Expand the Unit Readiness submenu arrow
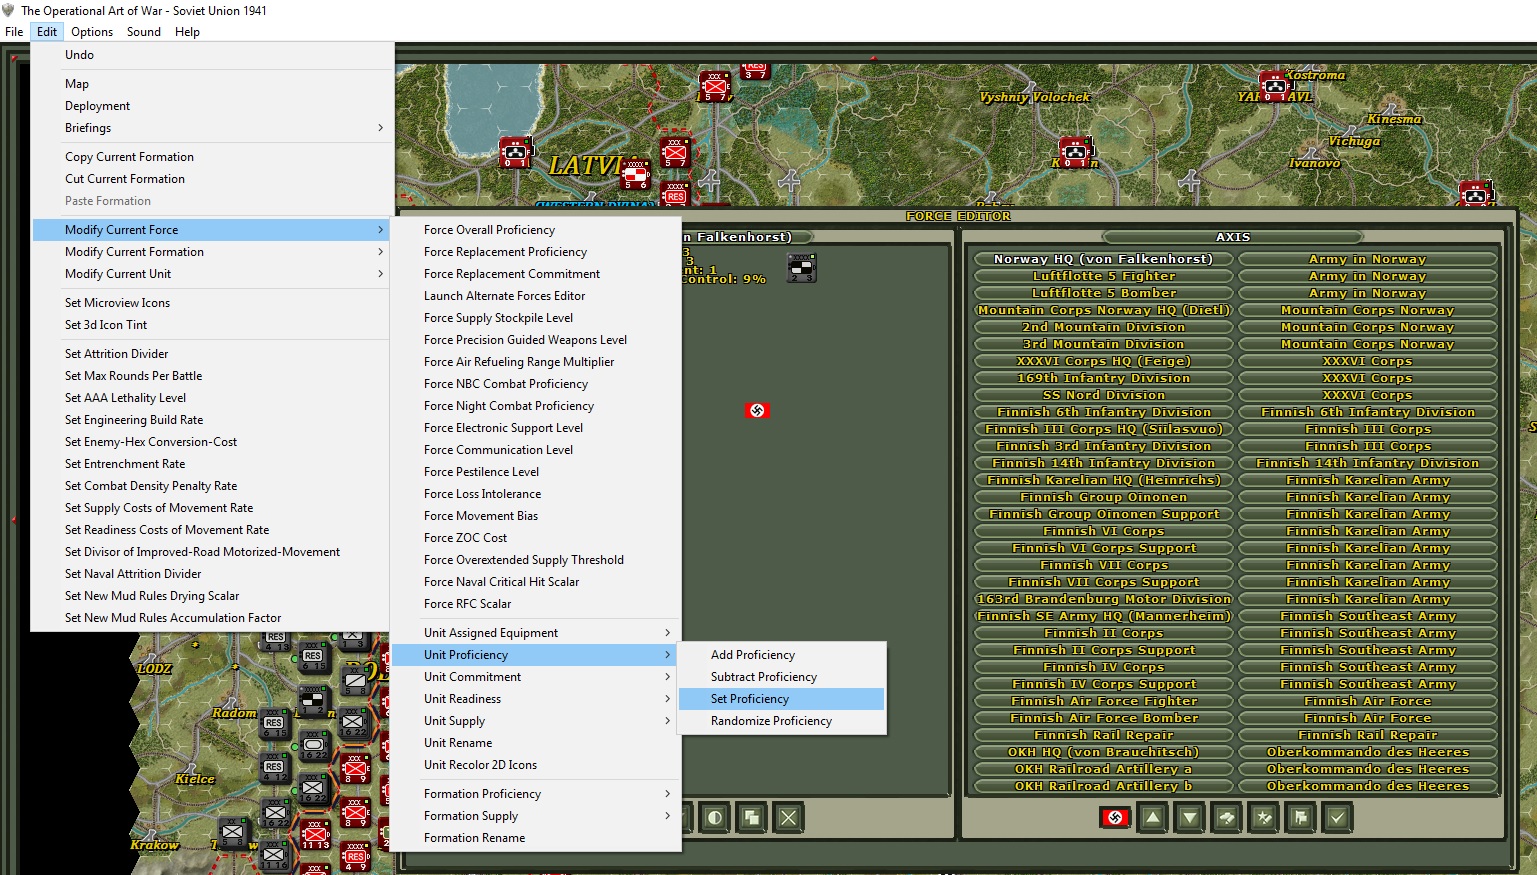 [667, 699]
